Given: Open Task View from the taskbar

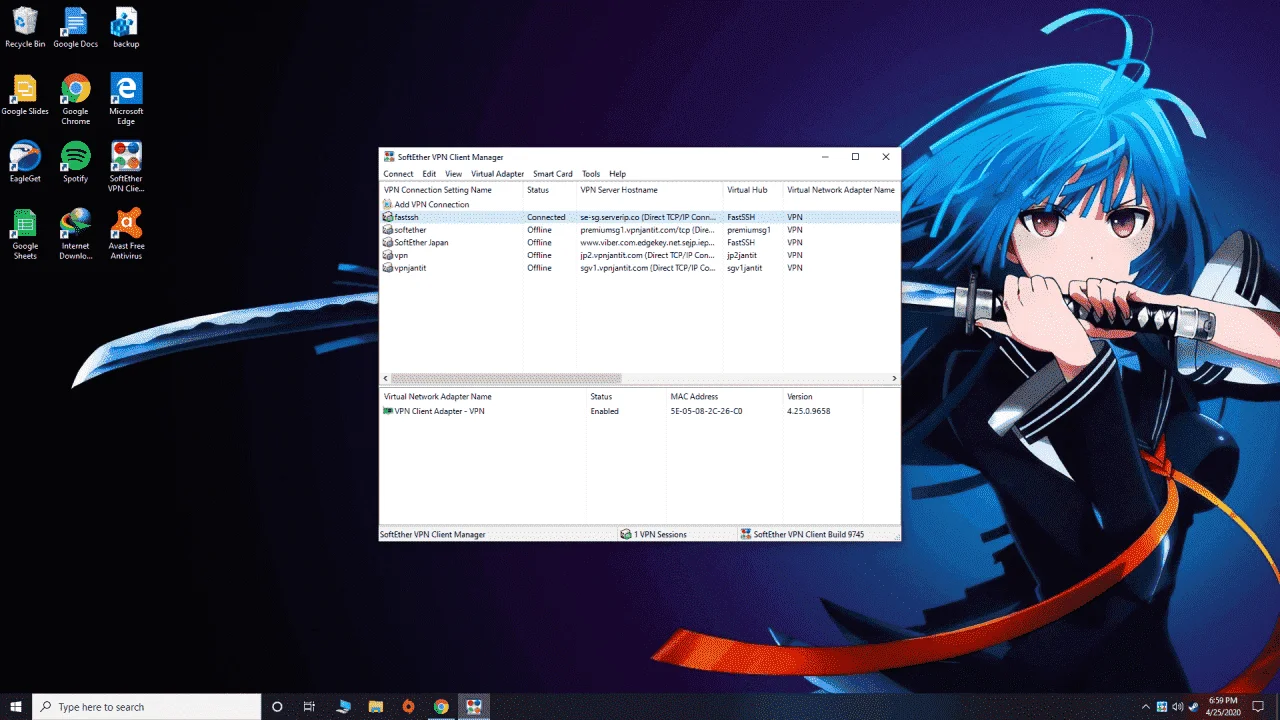Looking at the screenshot, I should tap(309, 706).
